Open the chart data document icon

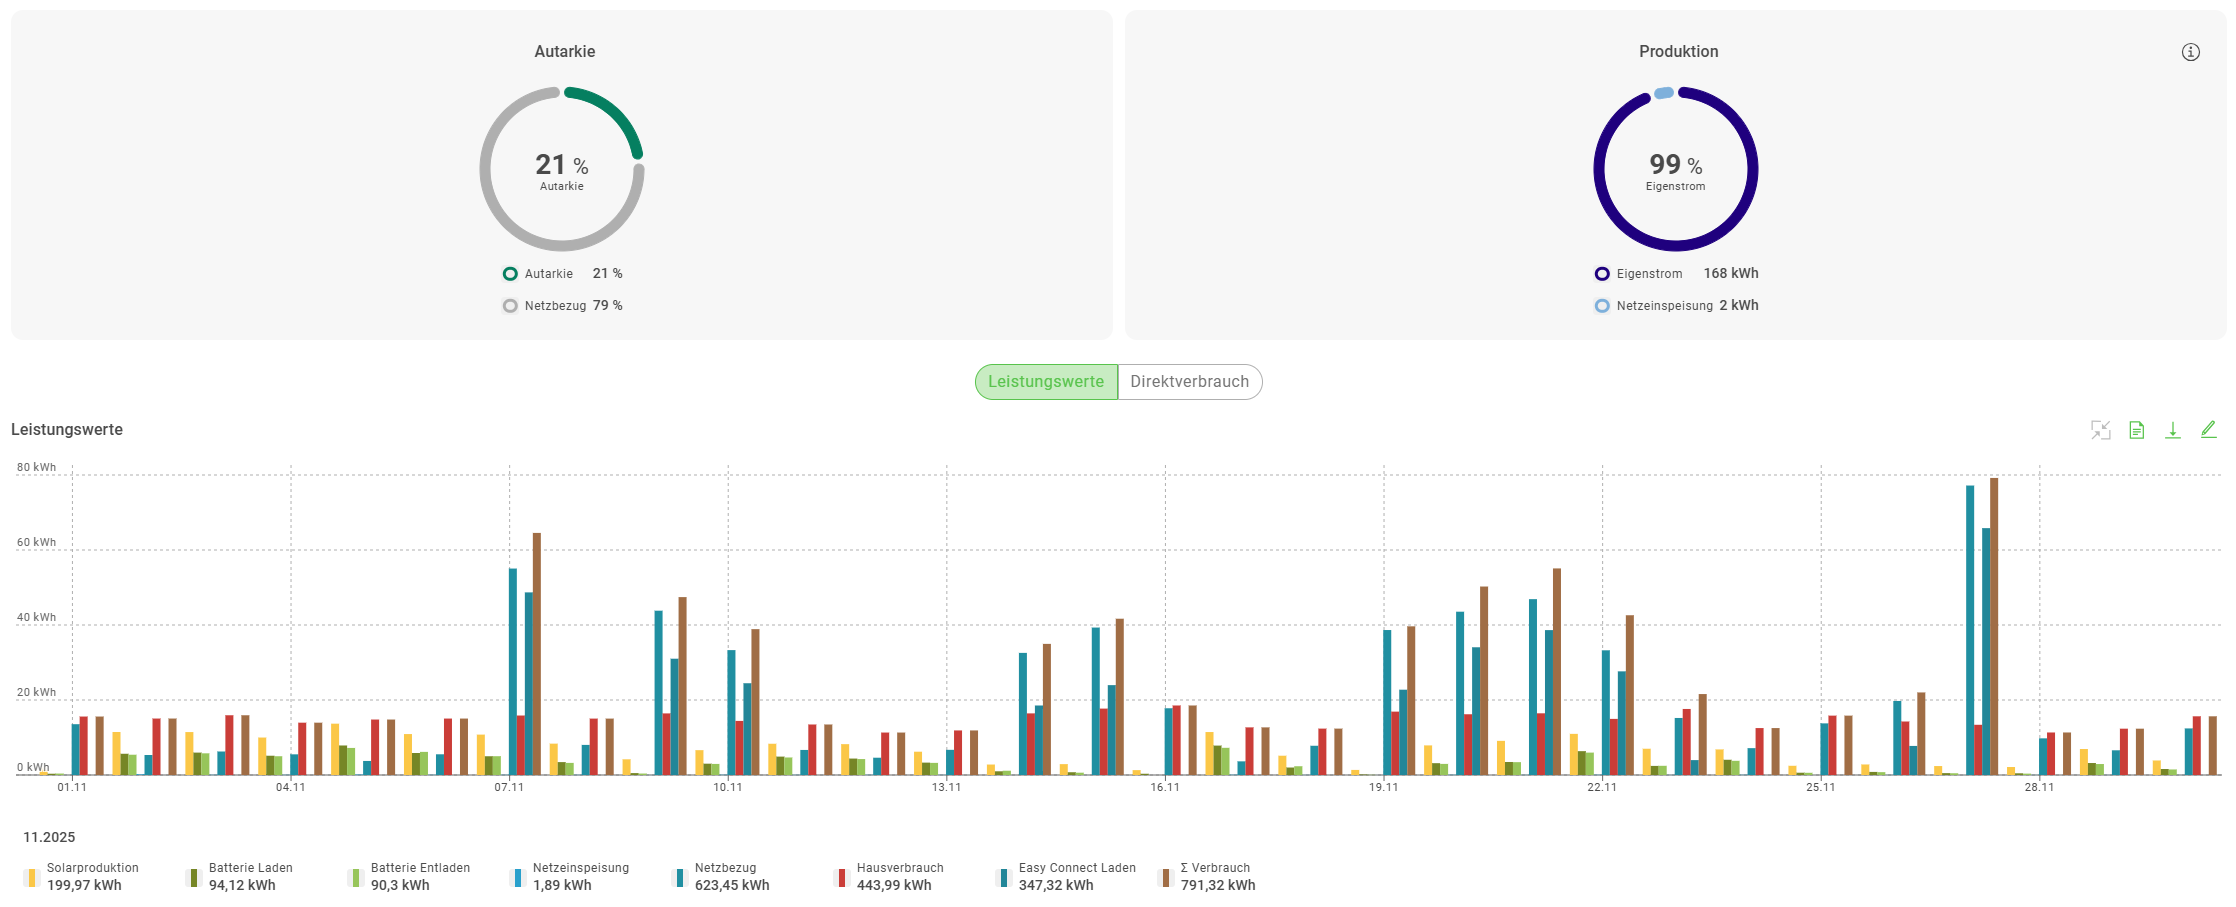tap(2136, 430)
